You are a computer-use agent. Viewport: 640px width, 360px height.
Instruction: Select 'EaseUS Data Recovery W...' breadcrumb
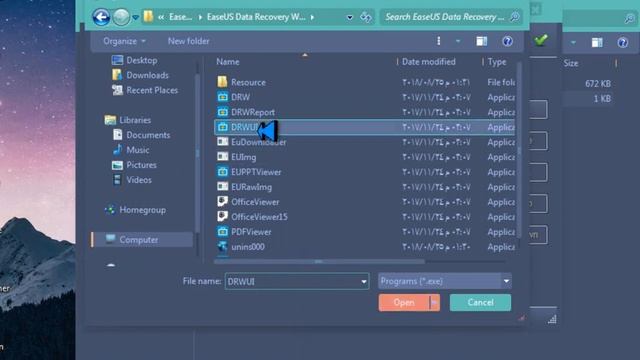(256, 17)
